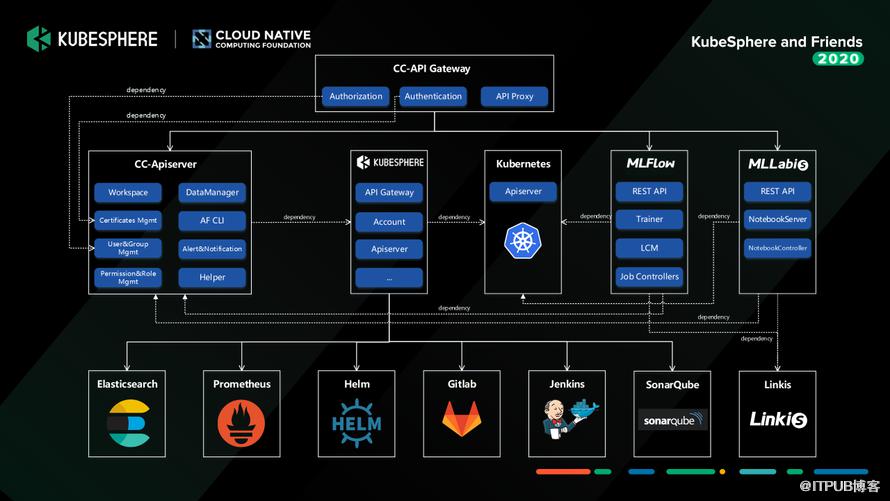Select the Authorization block
The height and width of the screenshot is (501, 890).
pyautogui.click(x=356, y=96)
